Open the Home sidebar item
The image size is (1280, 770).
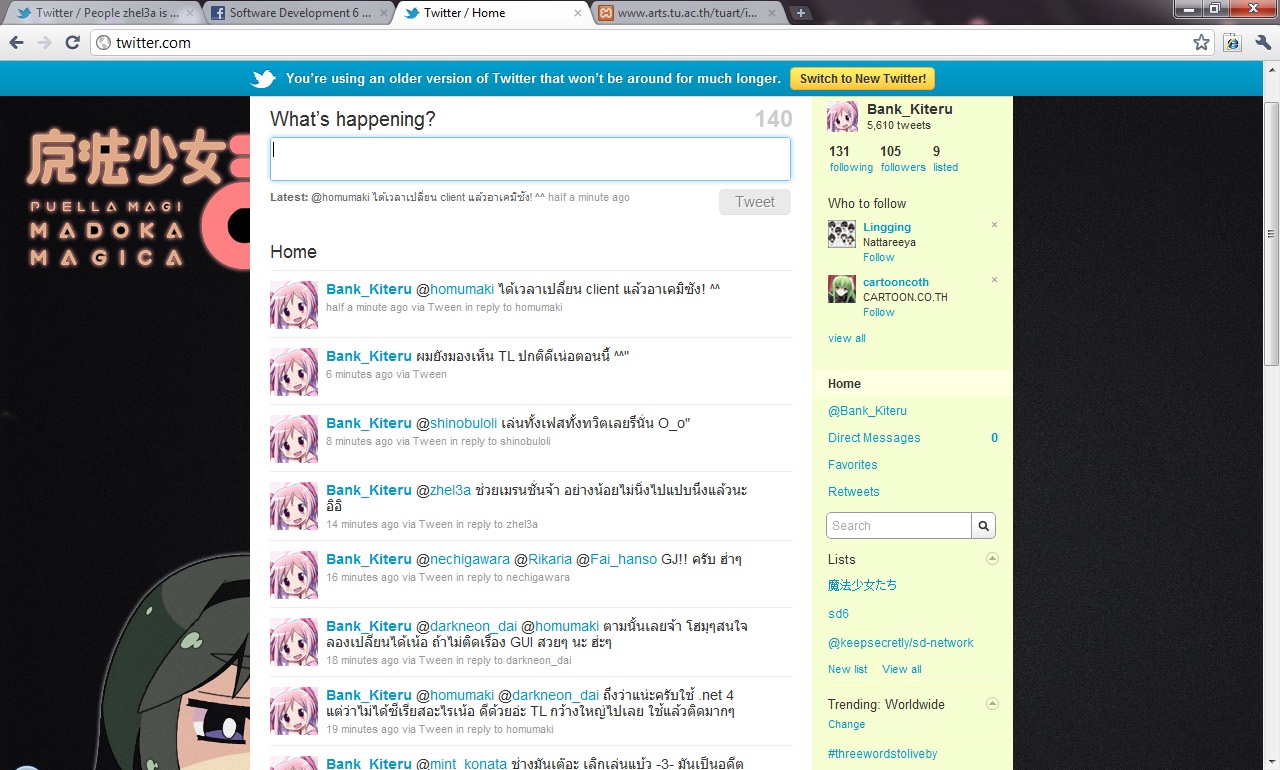tap(913, 384)
